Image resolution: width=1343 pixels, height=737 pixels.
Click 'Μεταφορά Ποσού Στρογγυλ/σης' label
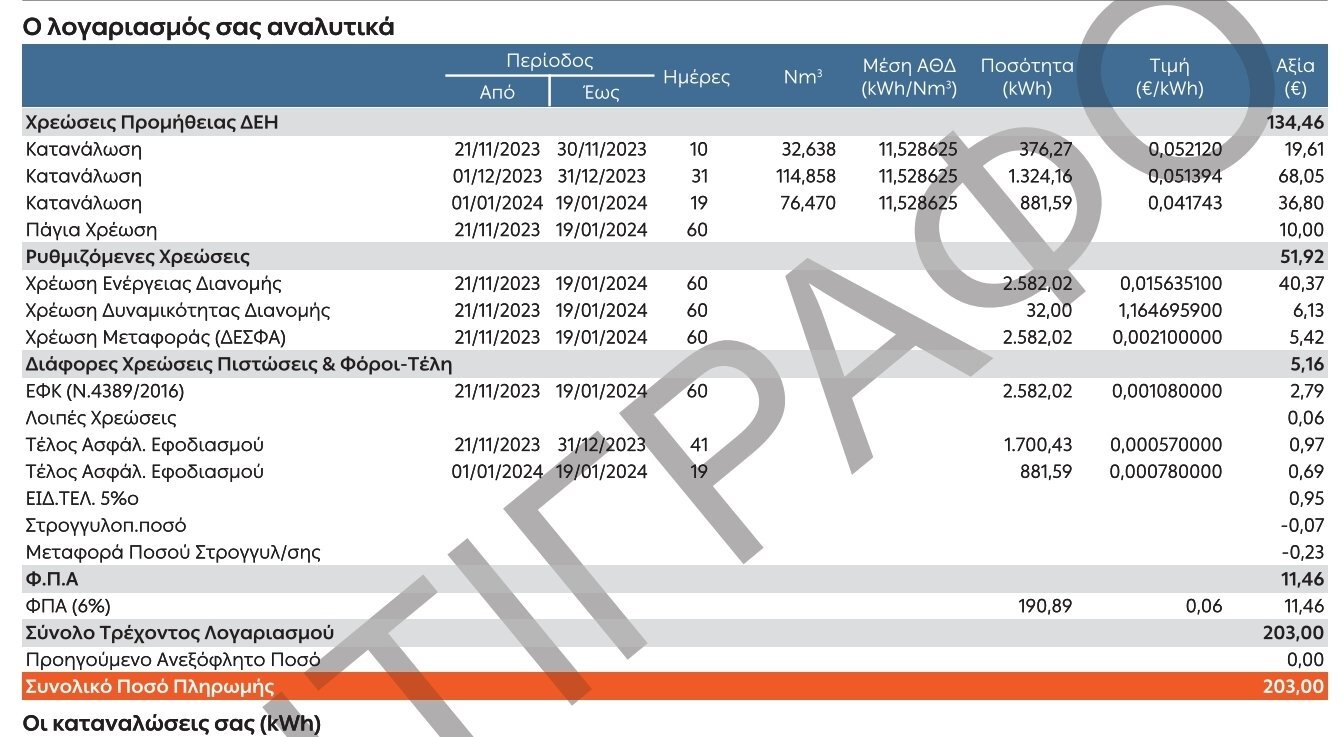pos(173,553)
